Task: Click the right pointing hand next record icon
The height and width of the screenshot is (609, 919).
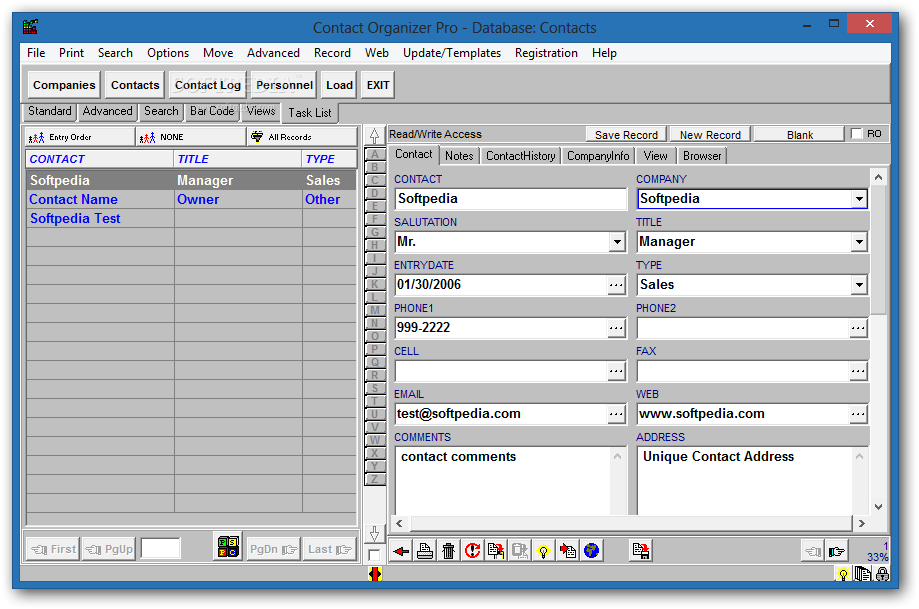Action: tap(837, 551)
